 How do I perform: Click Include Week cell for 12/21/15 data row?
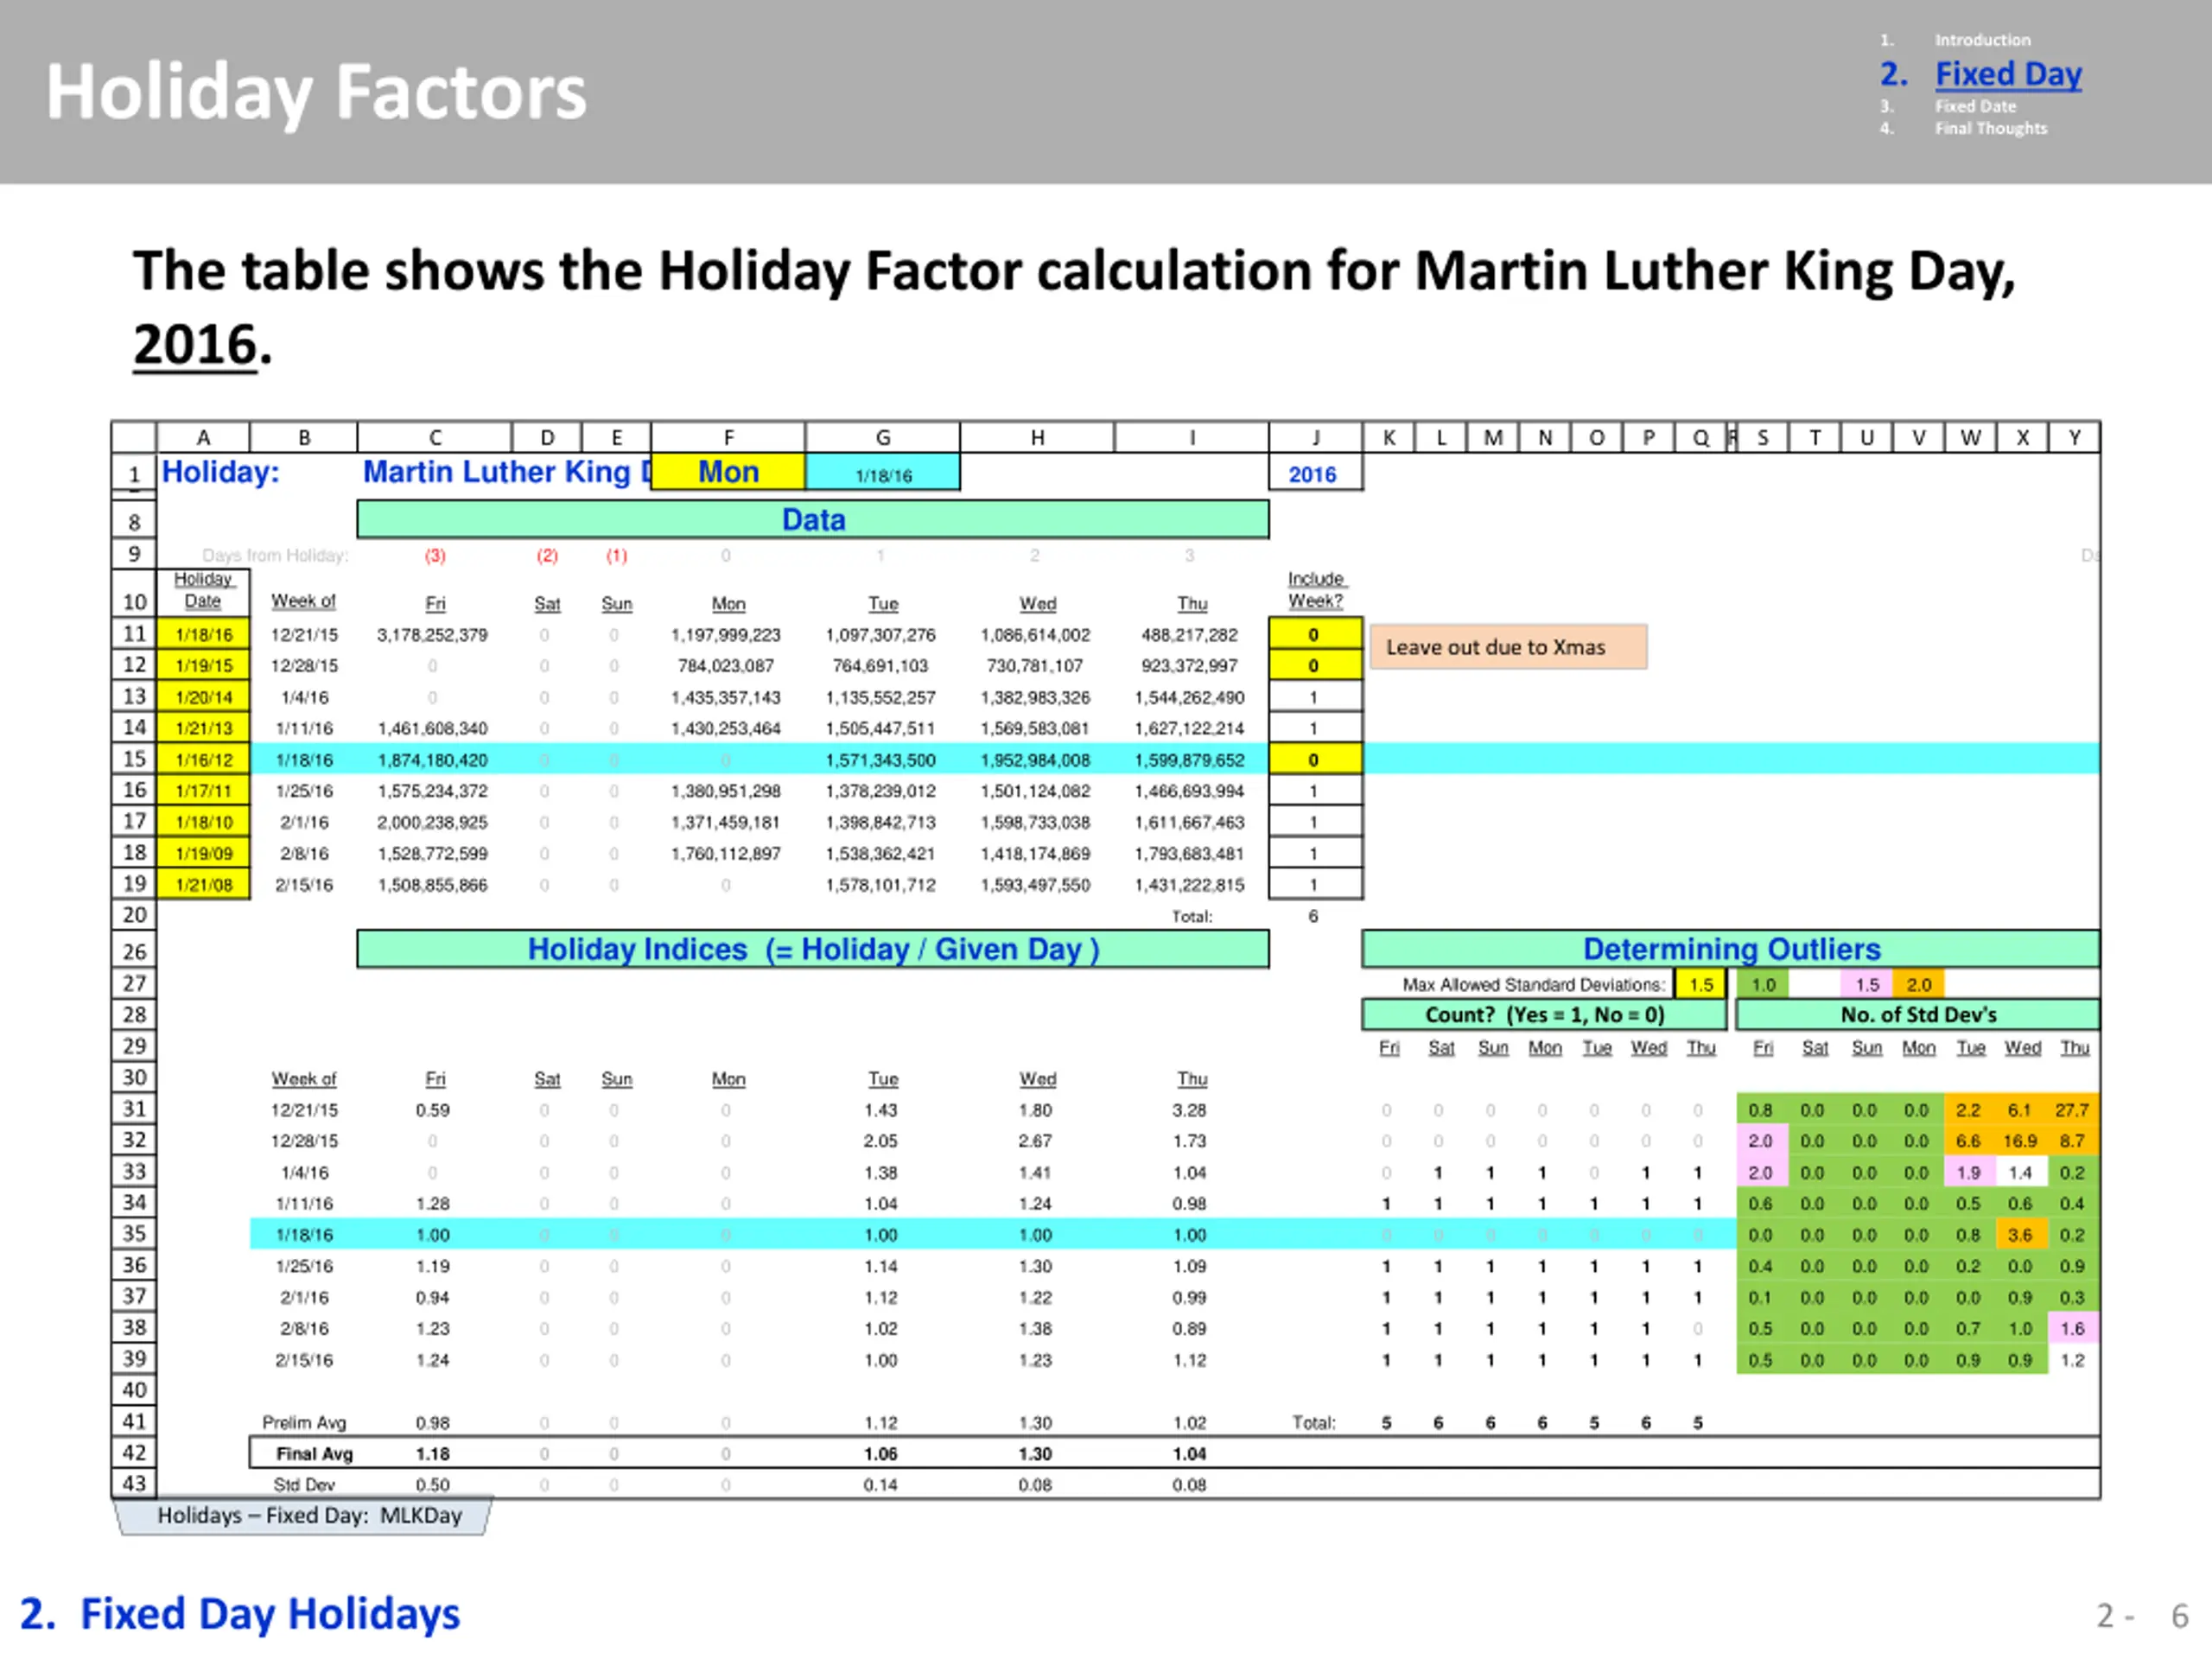(x=1315, y=635)
